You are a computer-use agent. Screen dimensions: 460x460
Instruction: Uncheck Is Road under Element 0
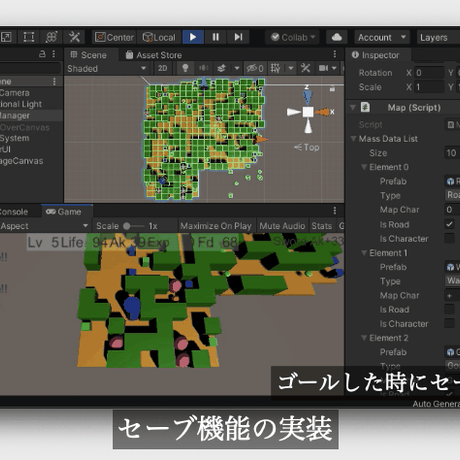[x=449, y=224]
